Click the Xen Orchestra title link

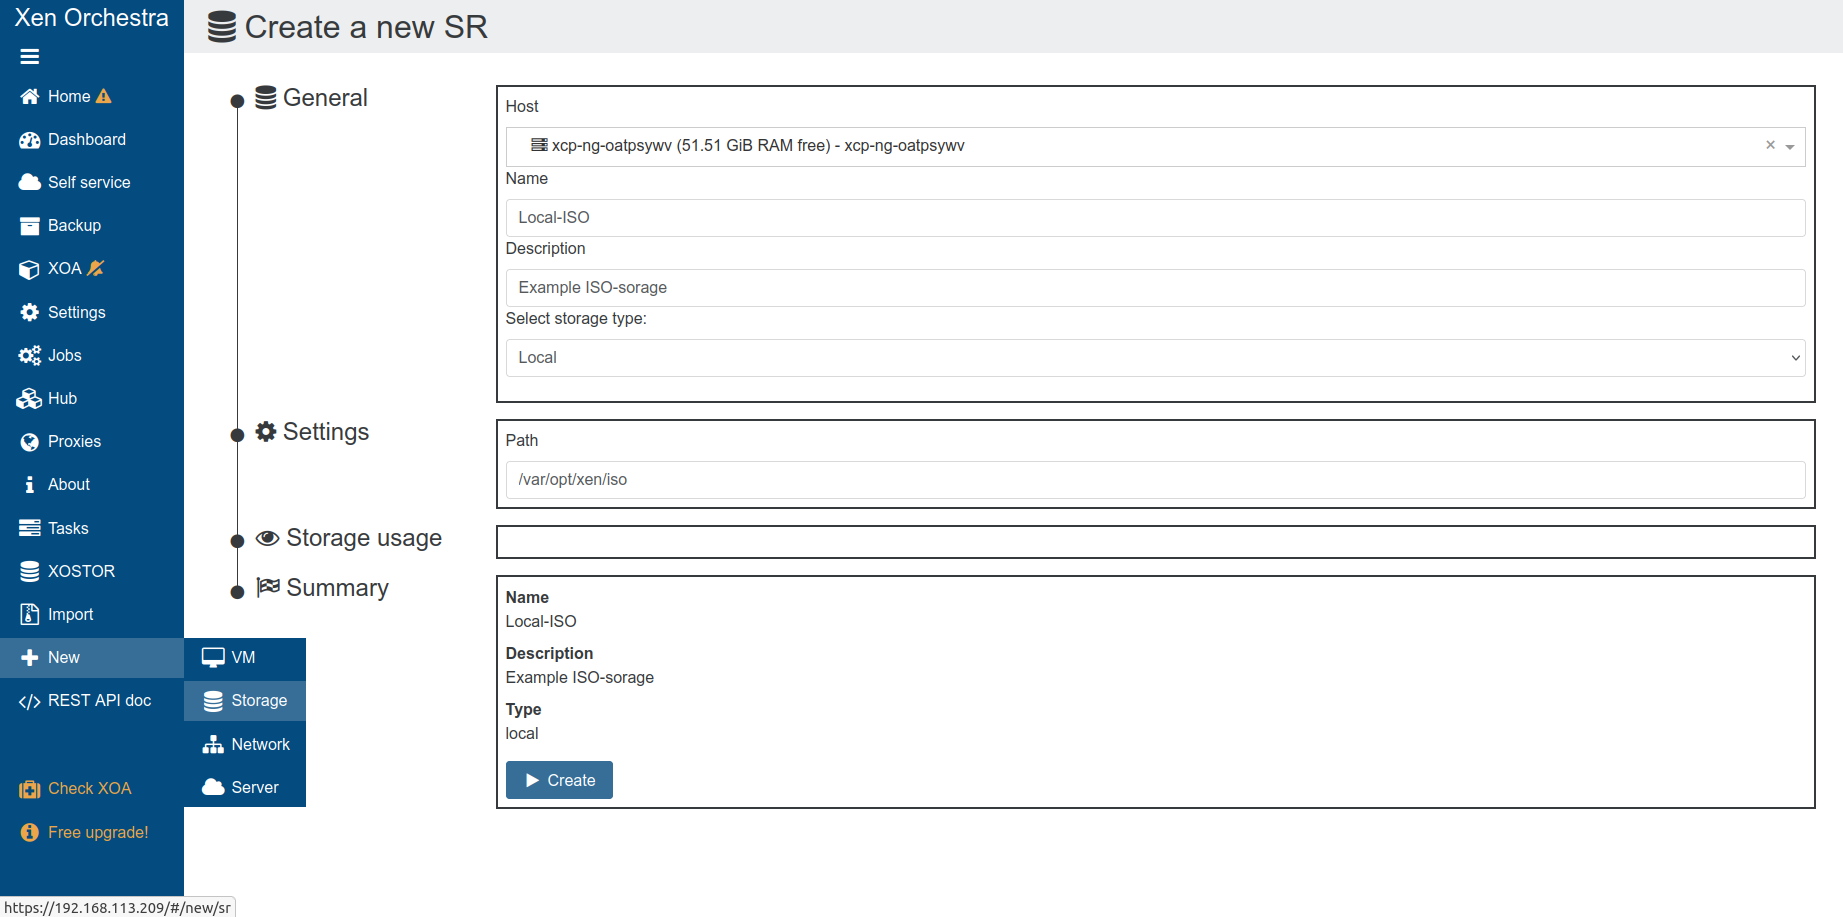pos(92,18)
